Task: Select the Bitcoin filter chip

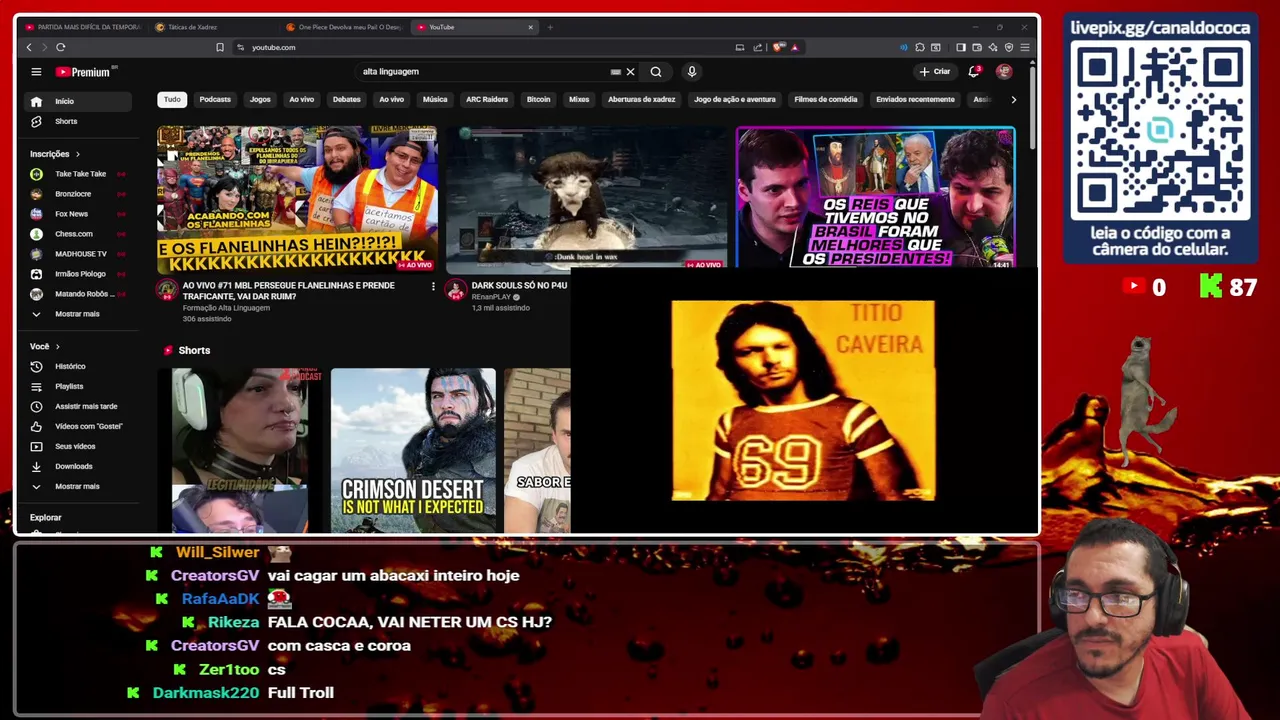Action: coord(538,99)
